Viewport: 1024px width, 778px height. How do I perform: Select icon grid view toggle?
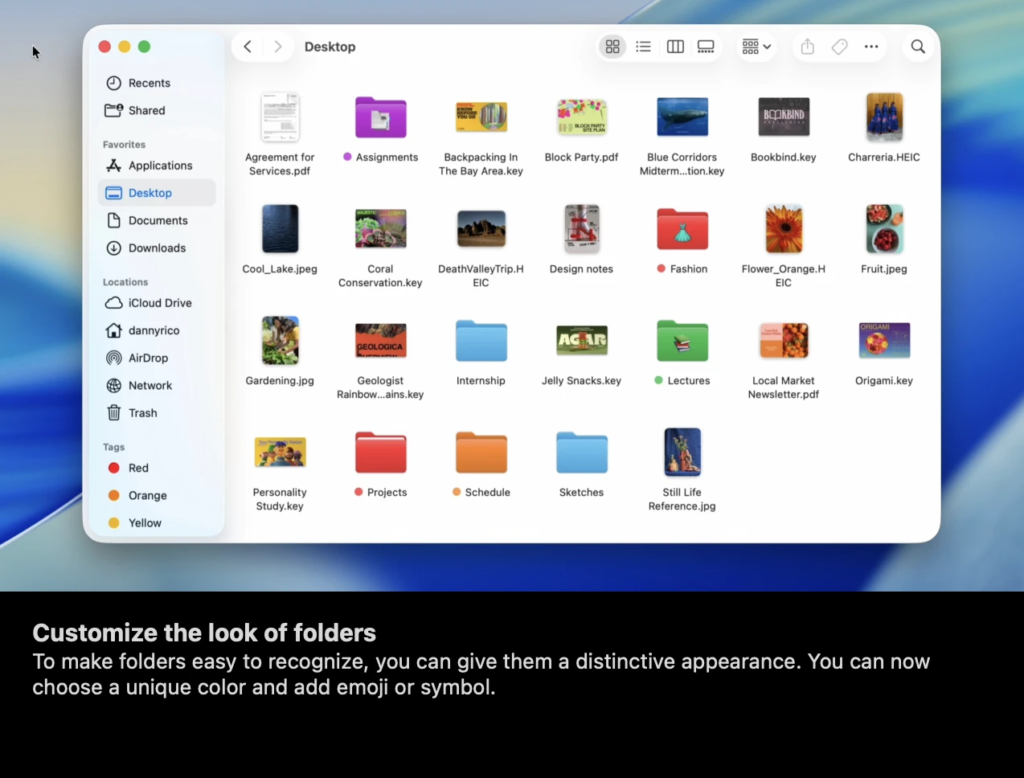[x=613, y=47]
